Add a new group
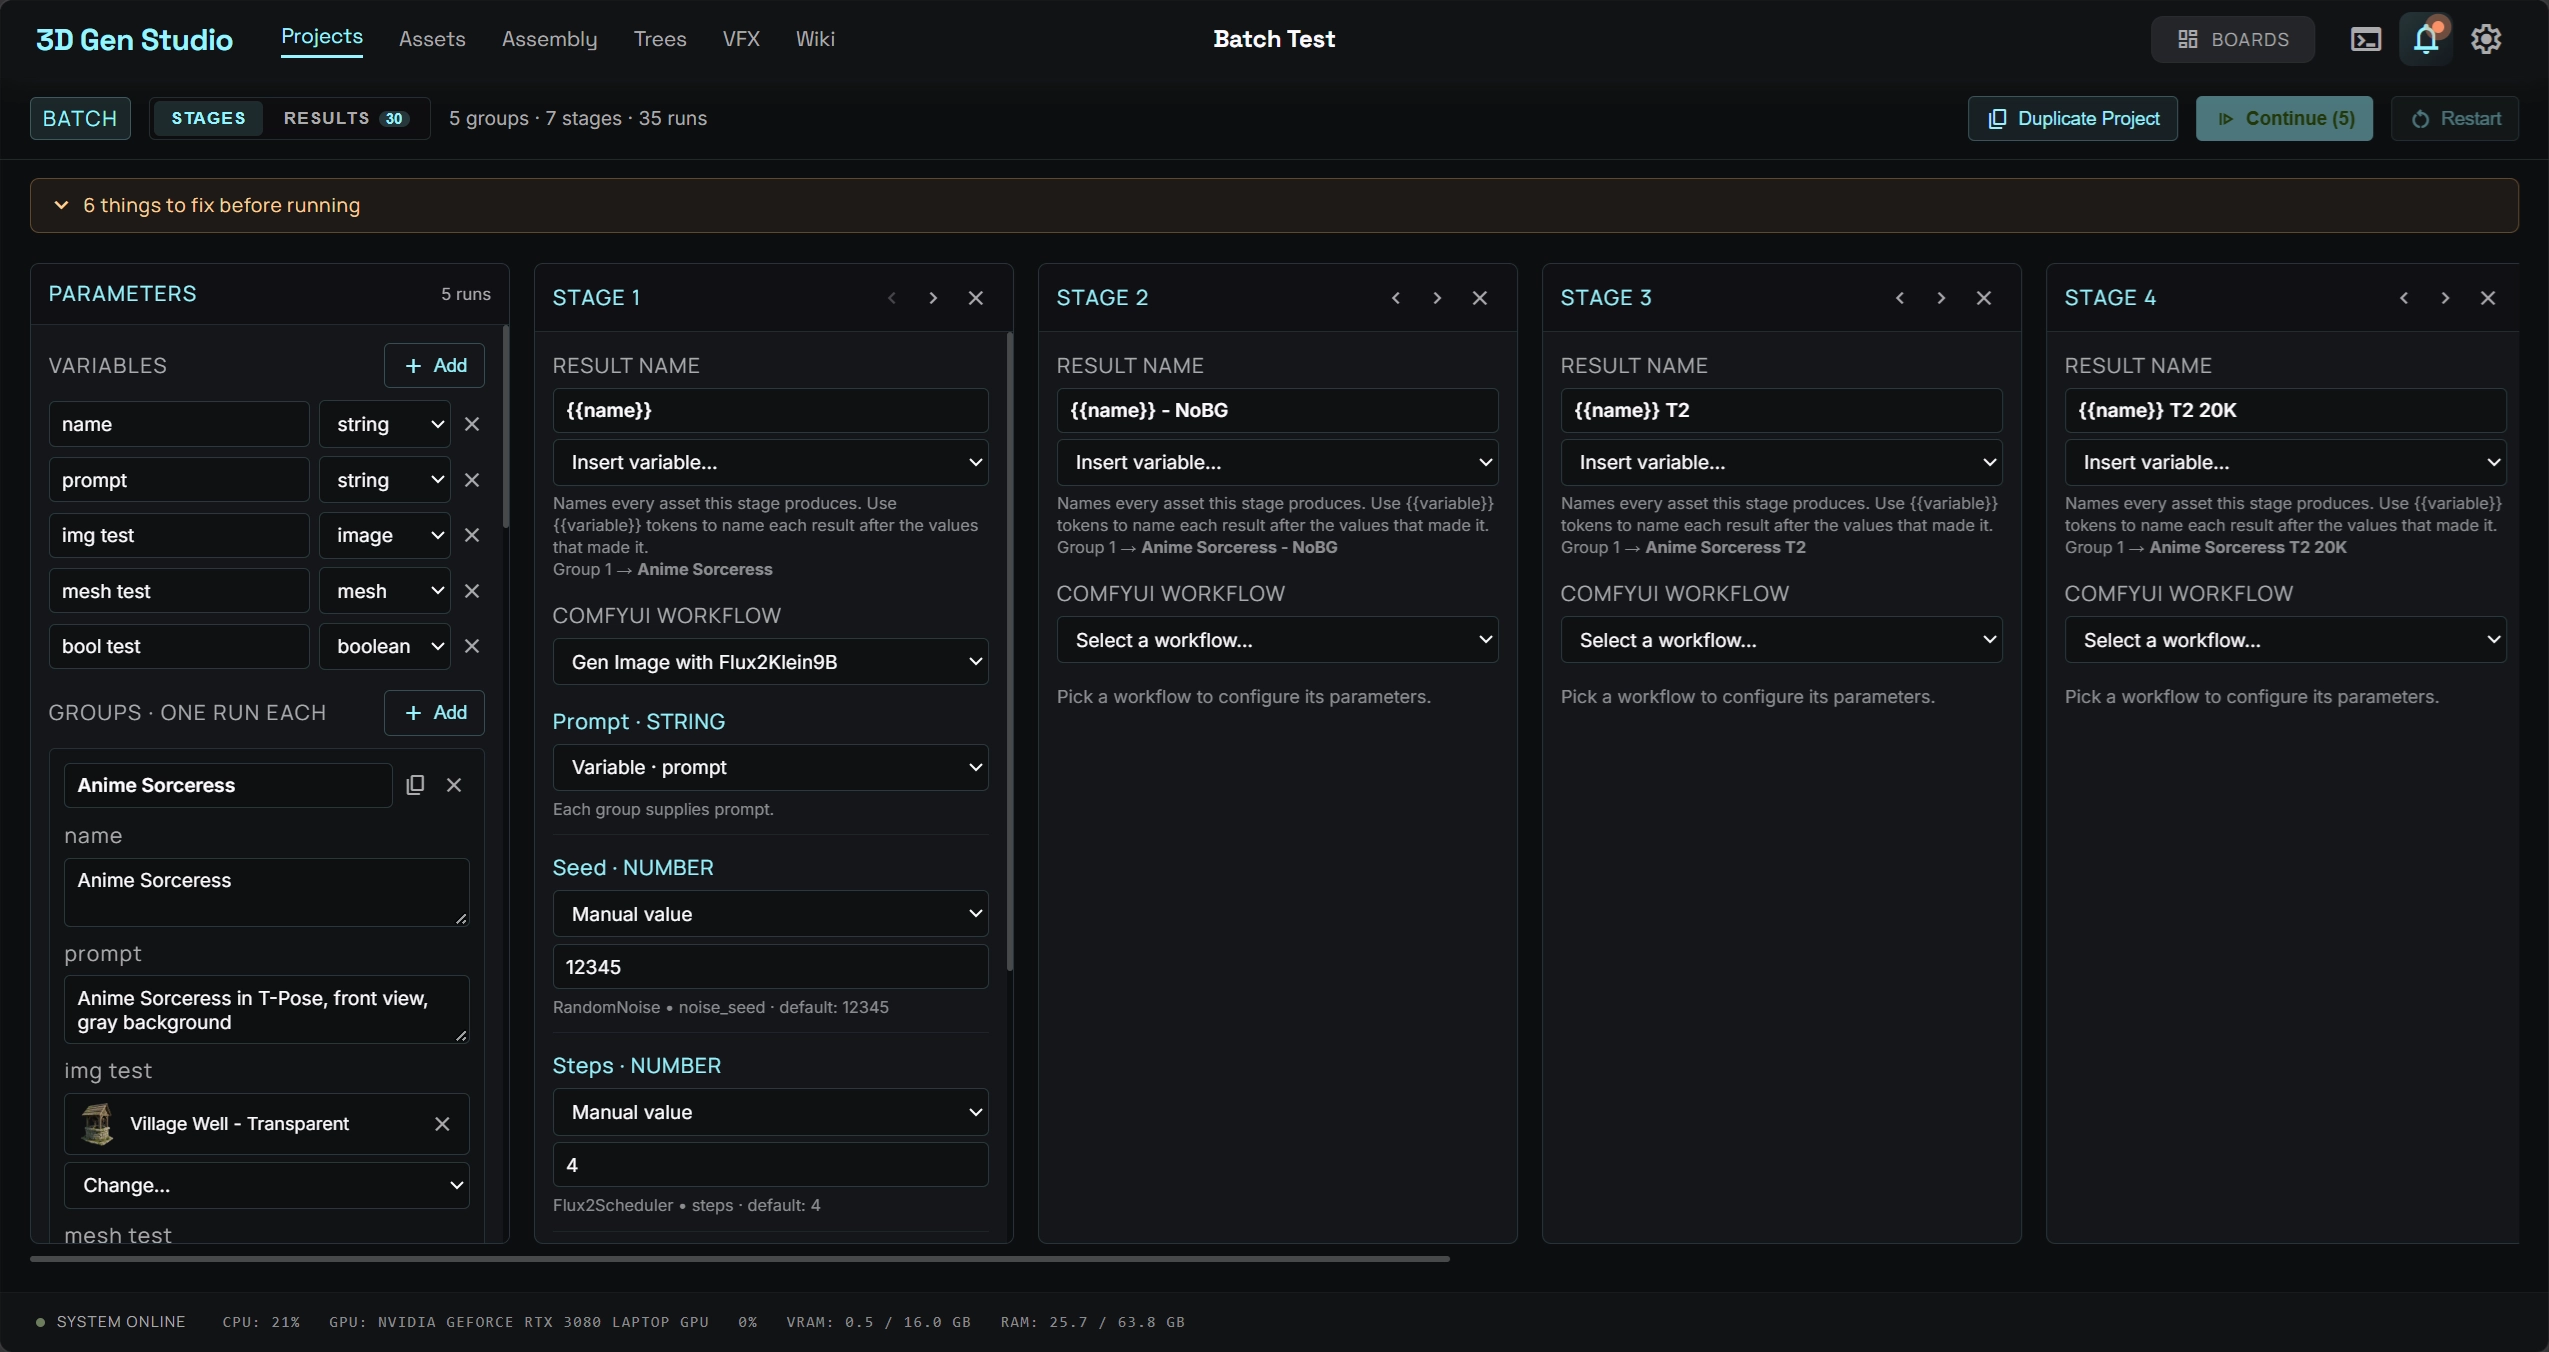2549x1352 pixels. pyautogui.click(x=435, y=712)
